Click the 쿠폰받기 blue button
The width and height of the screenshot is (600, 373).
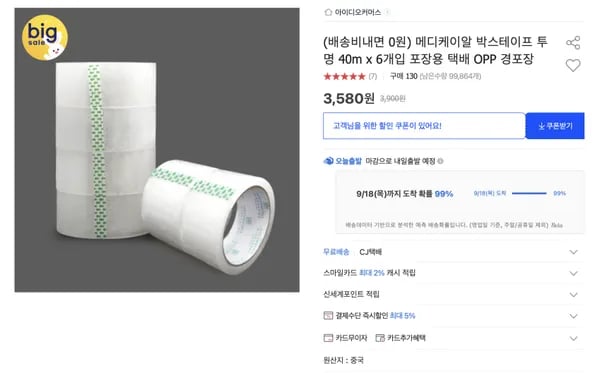point(555,126)
